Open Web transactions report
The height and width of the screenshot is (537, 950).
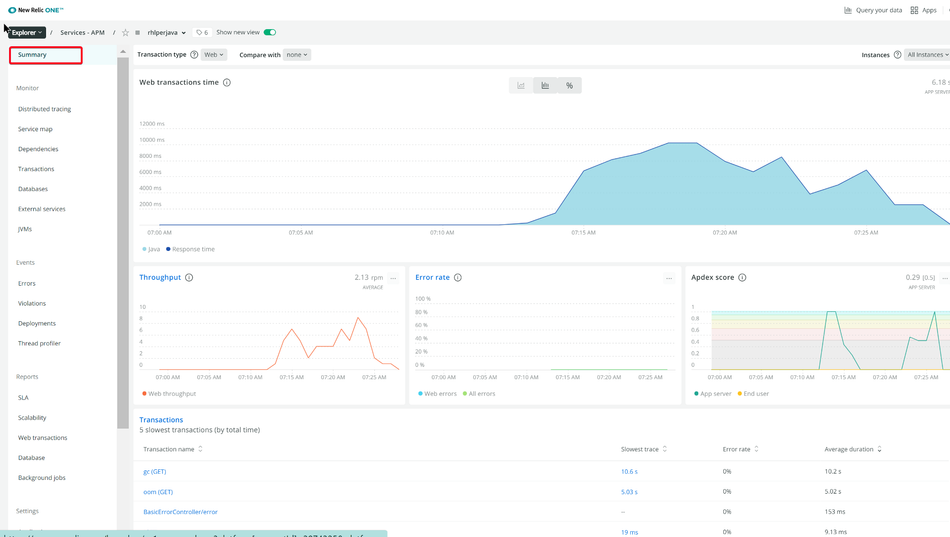coord(42,438)
